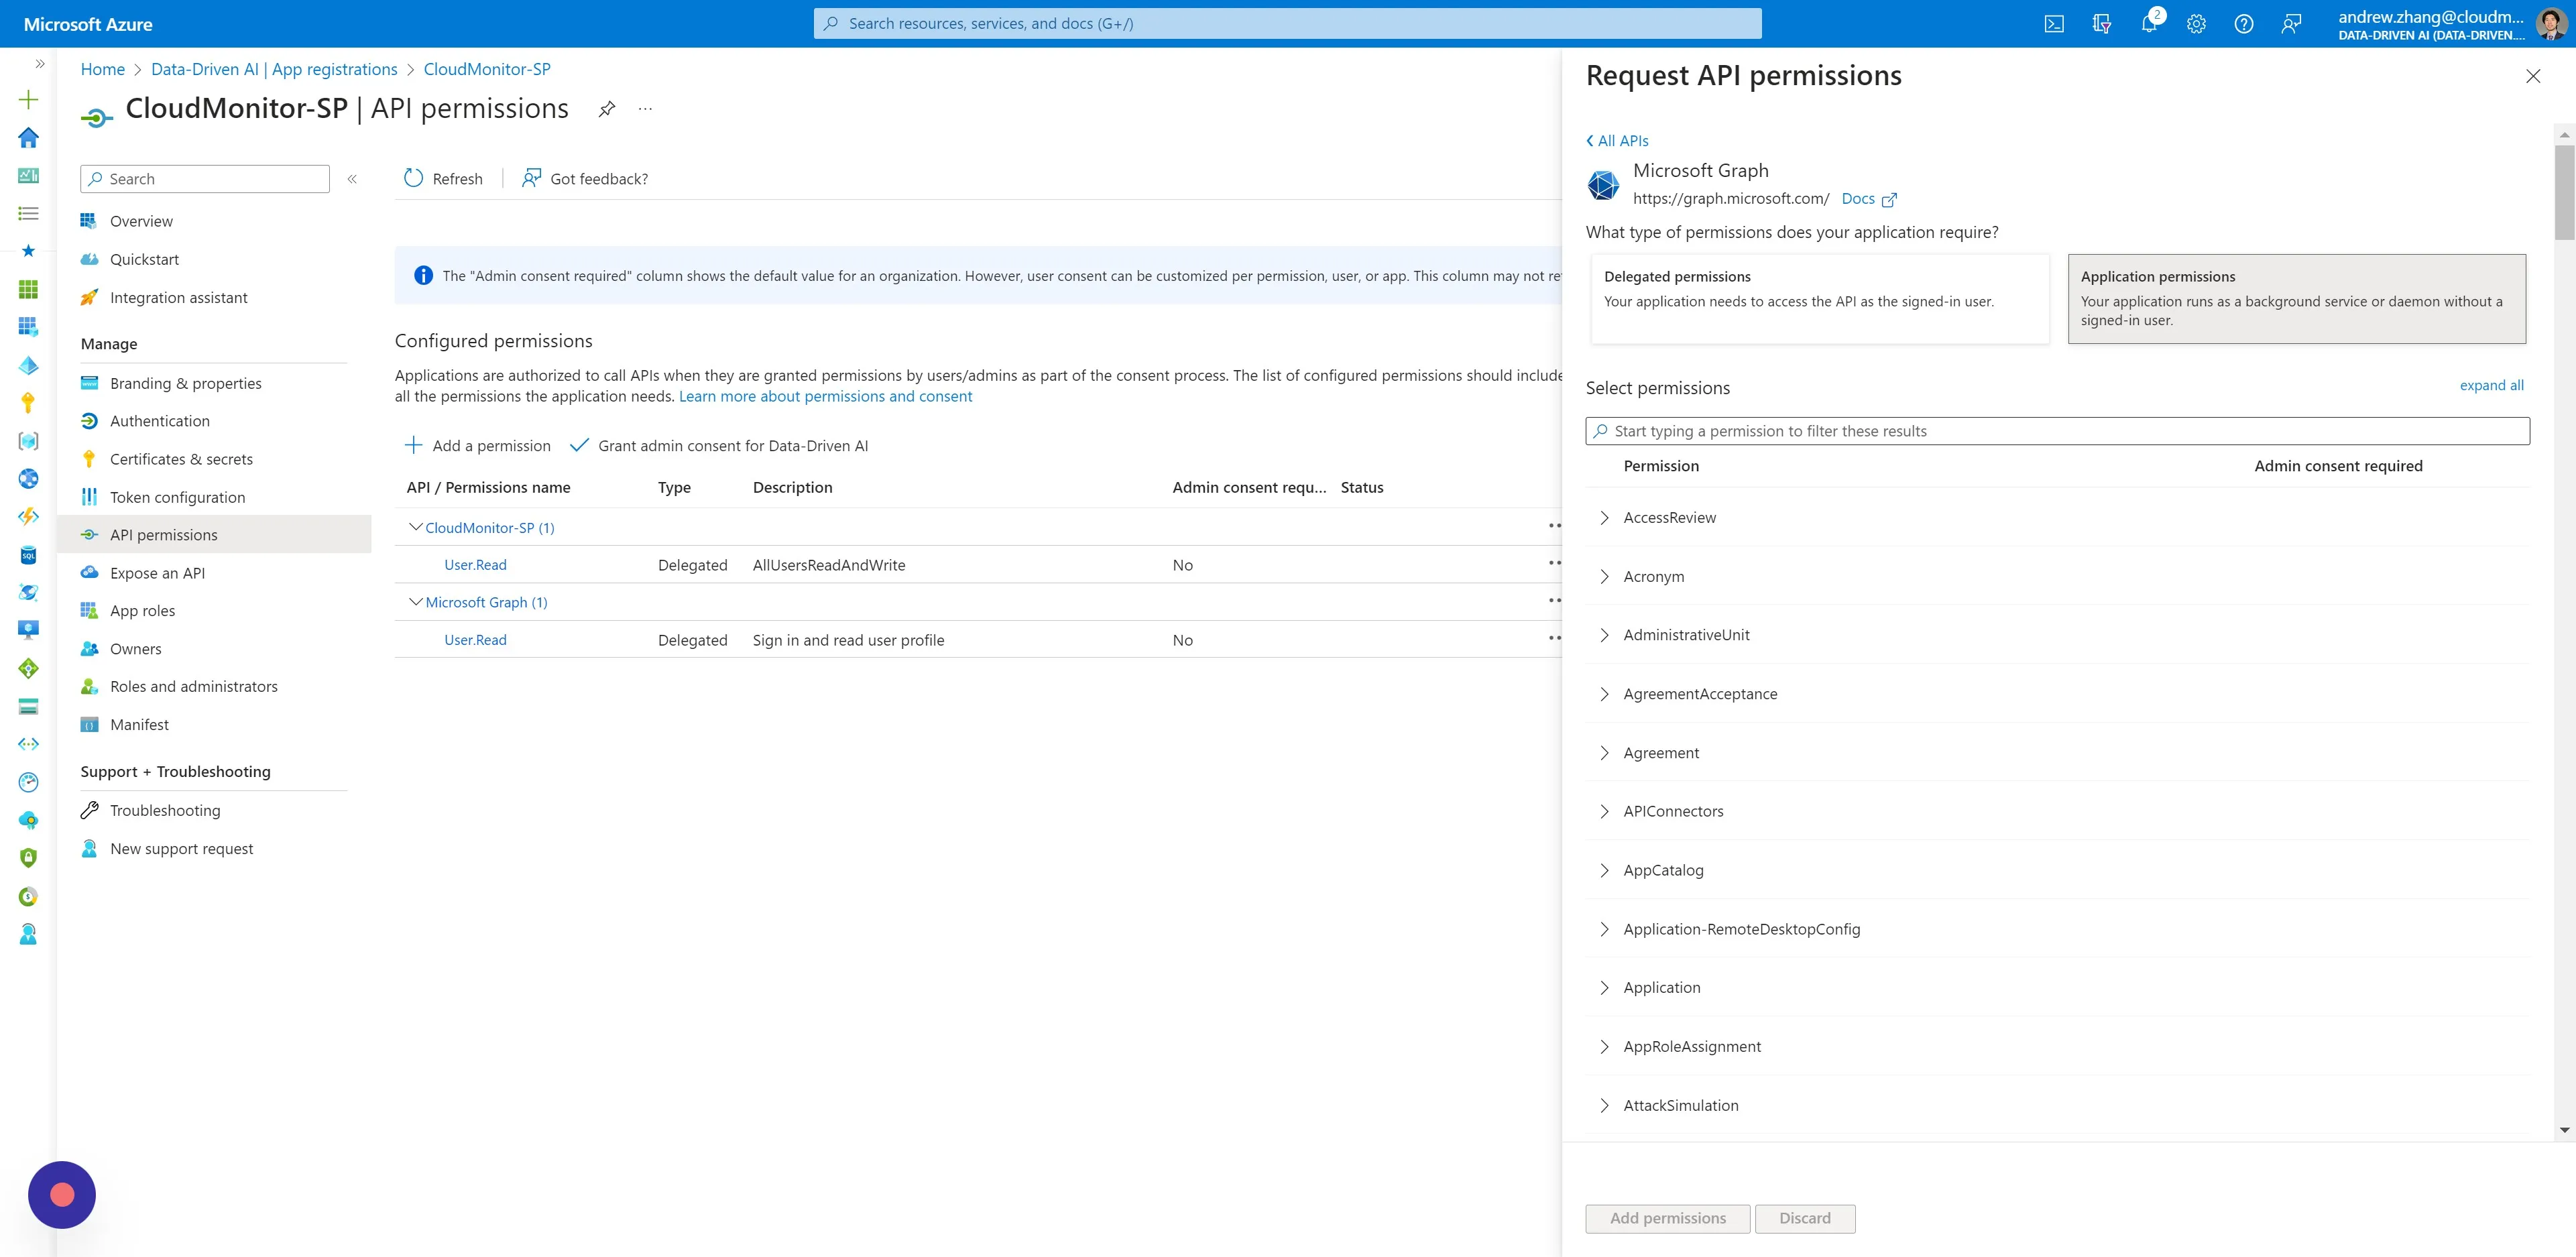
Task: Go back to All APIs
Action: pyautogui.click(x=1617, y=141)
